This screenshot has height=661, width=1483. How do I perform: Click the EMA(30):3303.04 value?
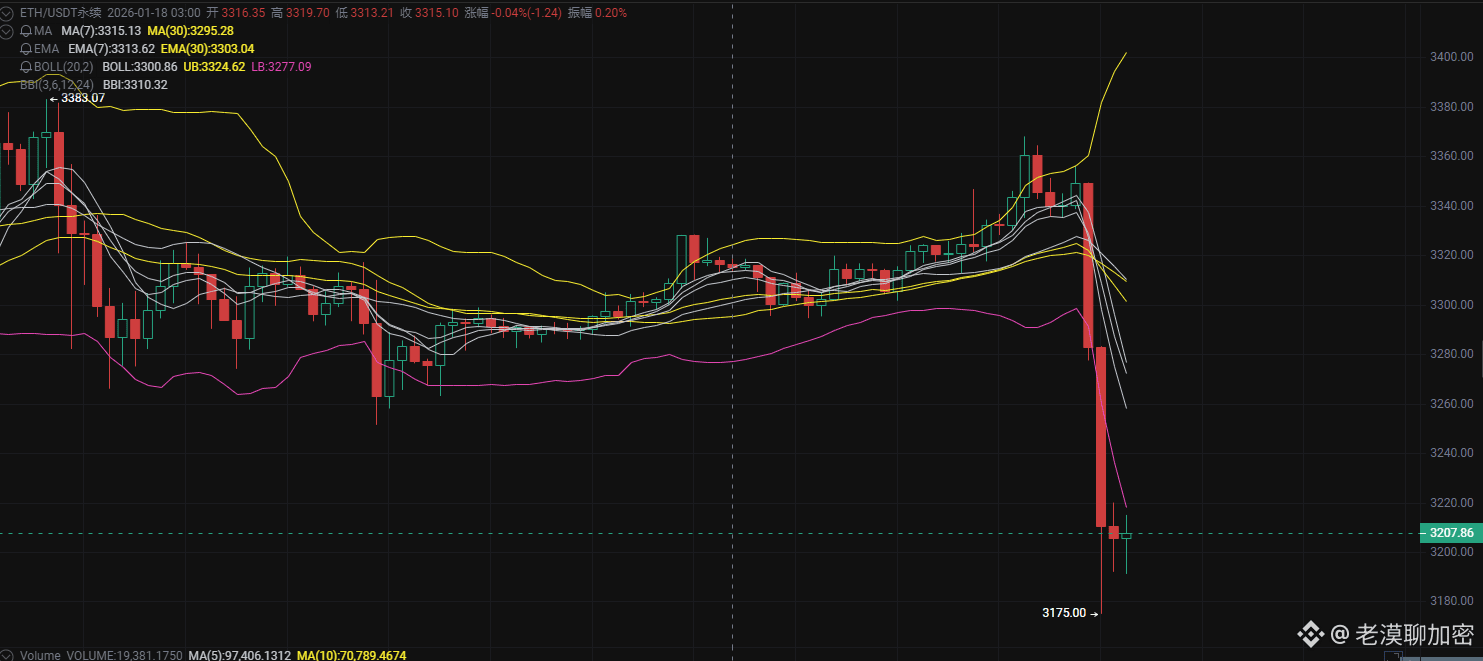click(x=208, y=49)
